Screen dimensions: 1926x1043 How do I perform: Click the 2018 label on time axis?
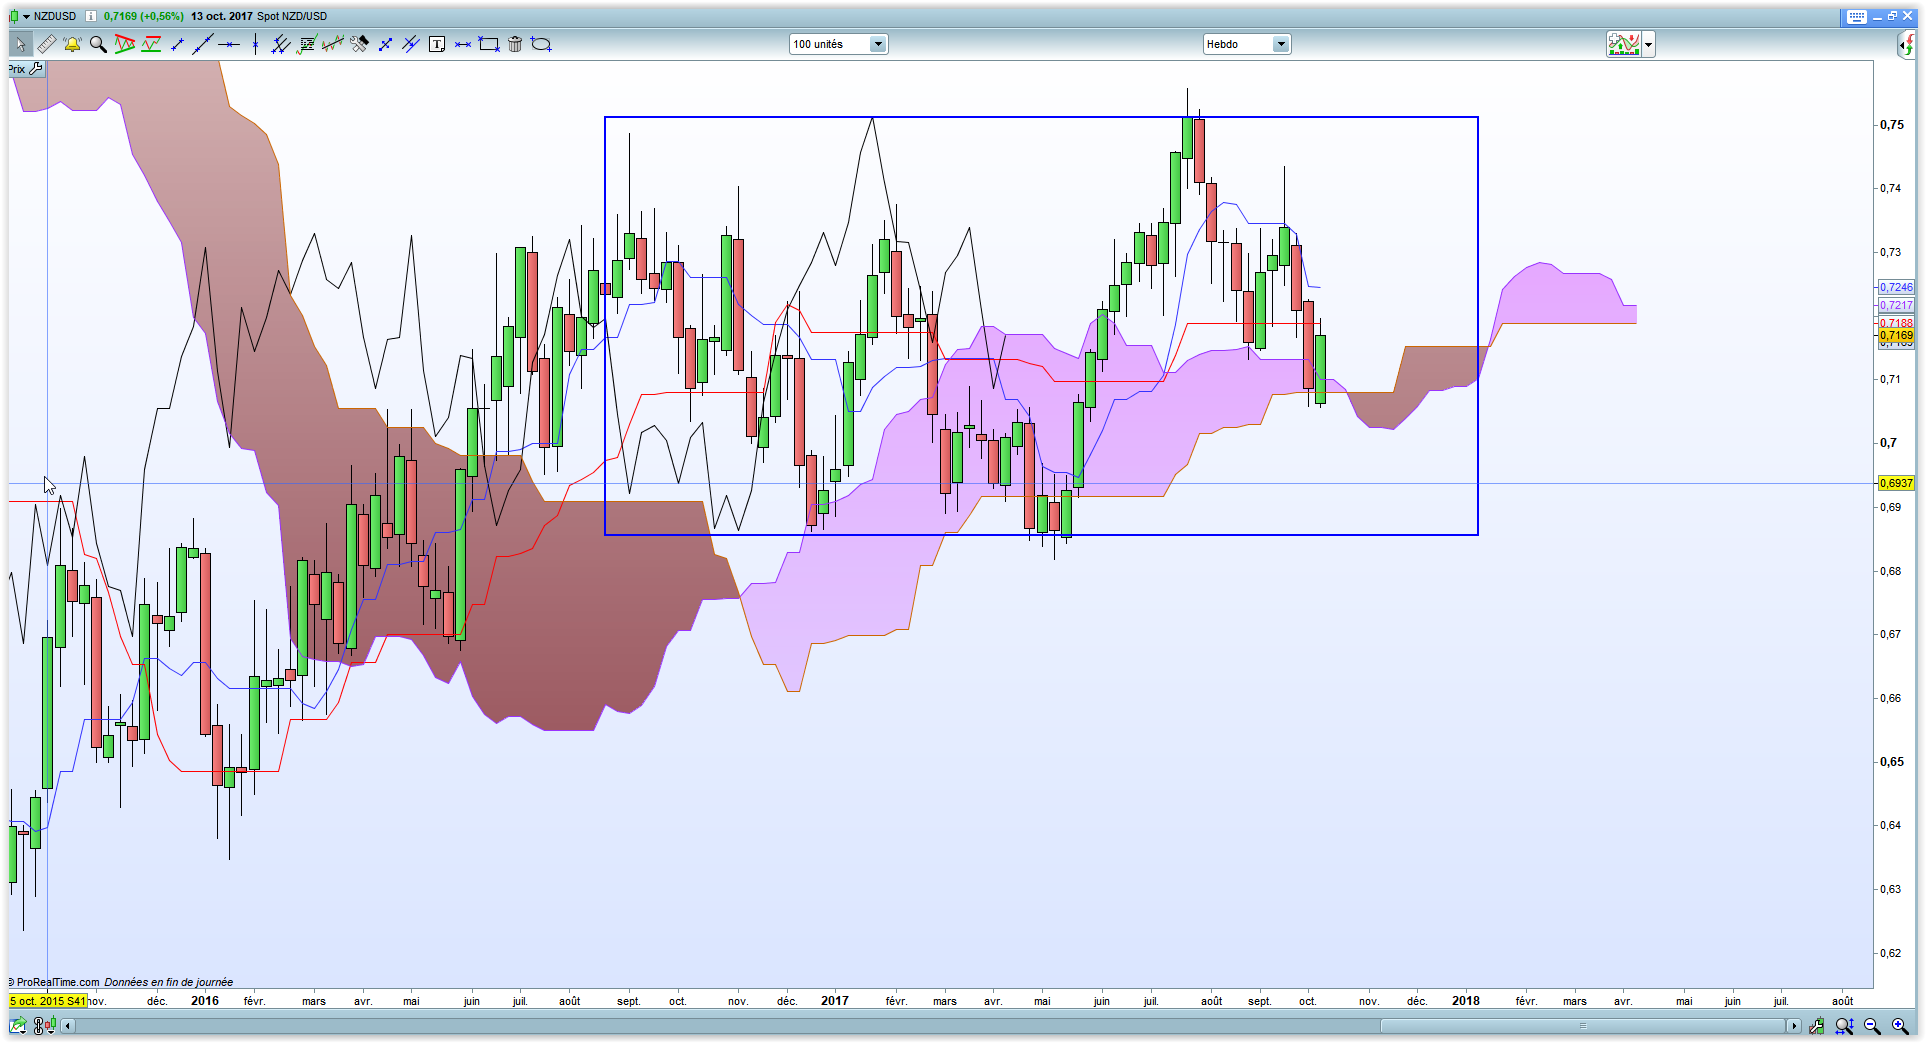(x=1466, y=1001)
